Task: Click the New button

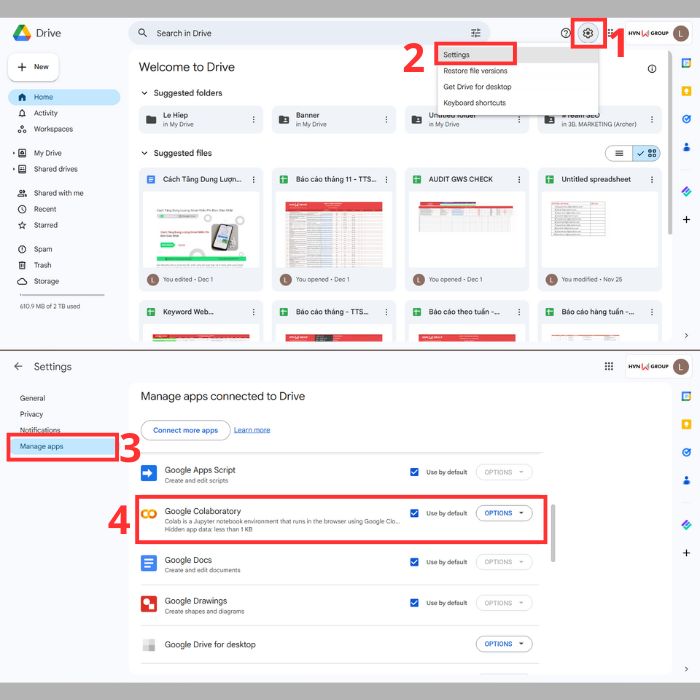Action: (33, 67)
